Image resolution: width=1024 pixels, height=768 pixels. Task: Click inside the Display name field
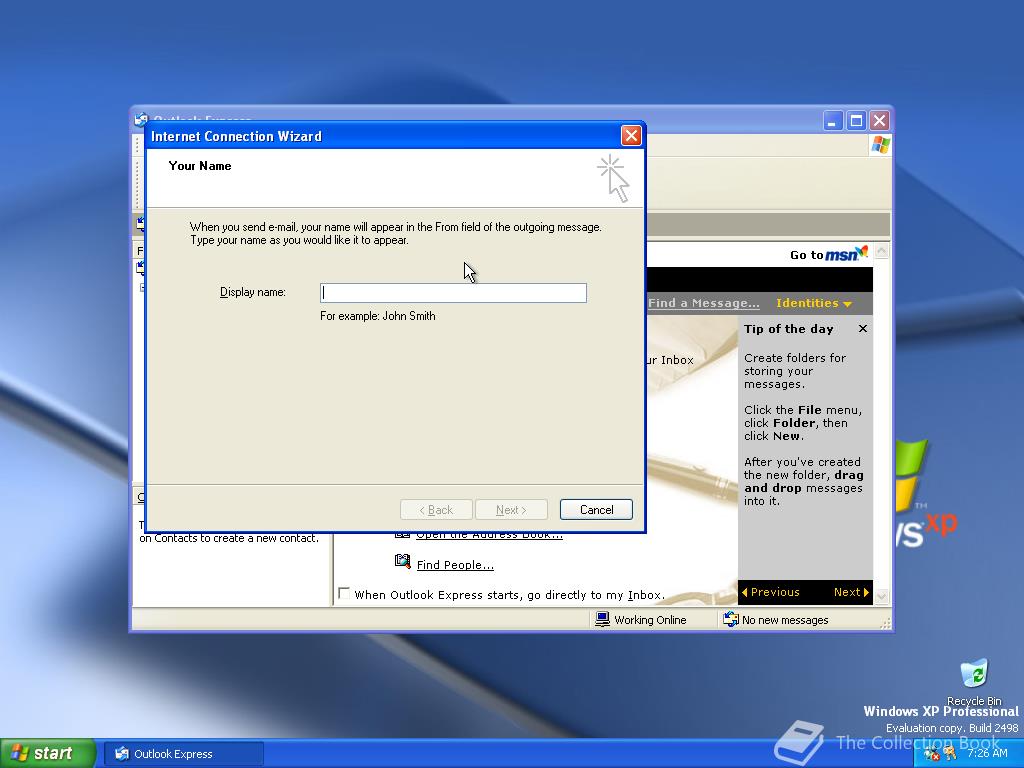[x=452, y=292]
